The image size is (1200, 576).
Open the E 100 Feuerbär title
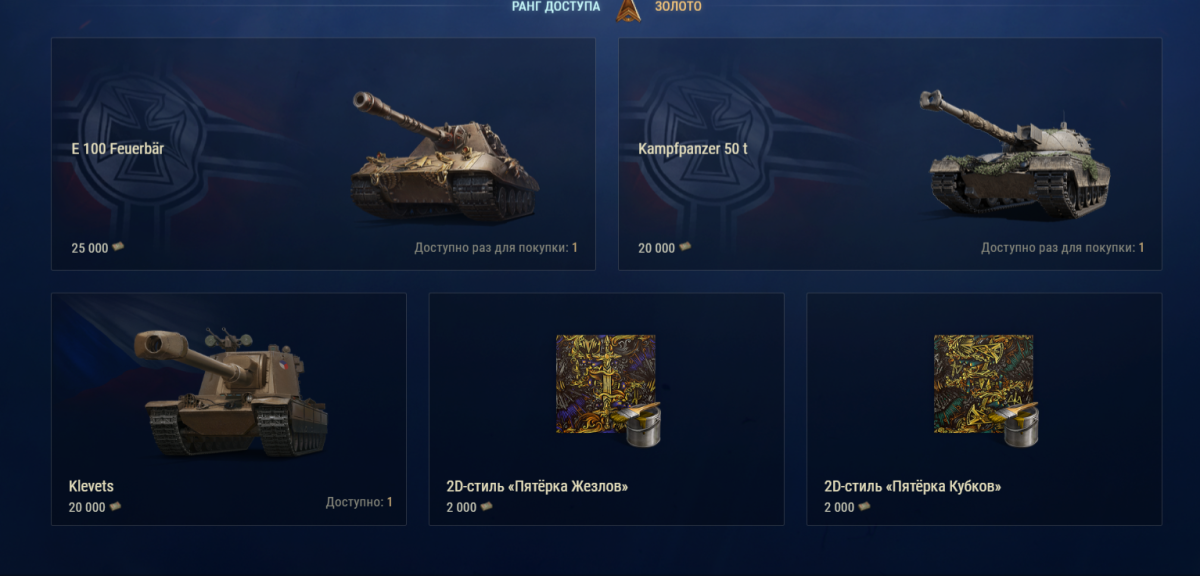coord(118,148)
